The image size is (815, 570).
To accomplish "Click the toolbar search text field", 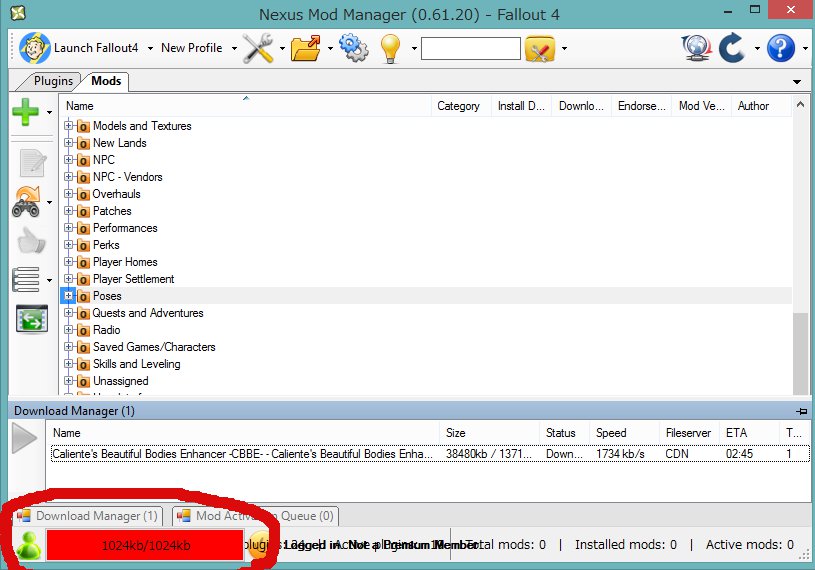I will (x=470, y=48).
